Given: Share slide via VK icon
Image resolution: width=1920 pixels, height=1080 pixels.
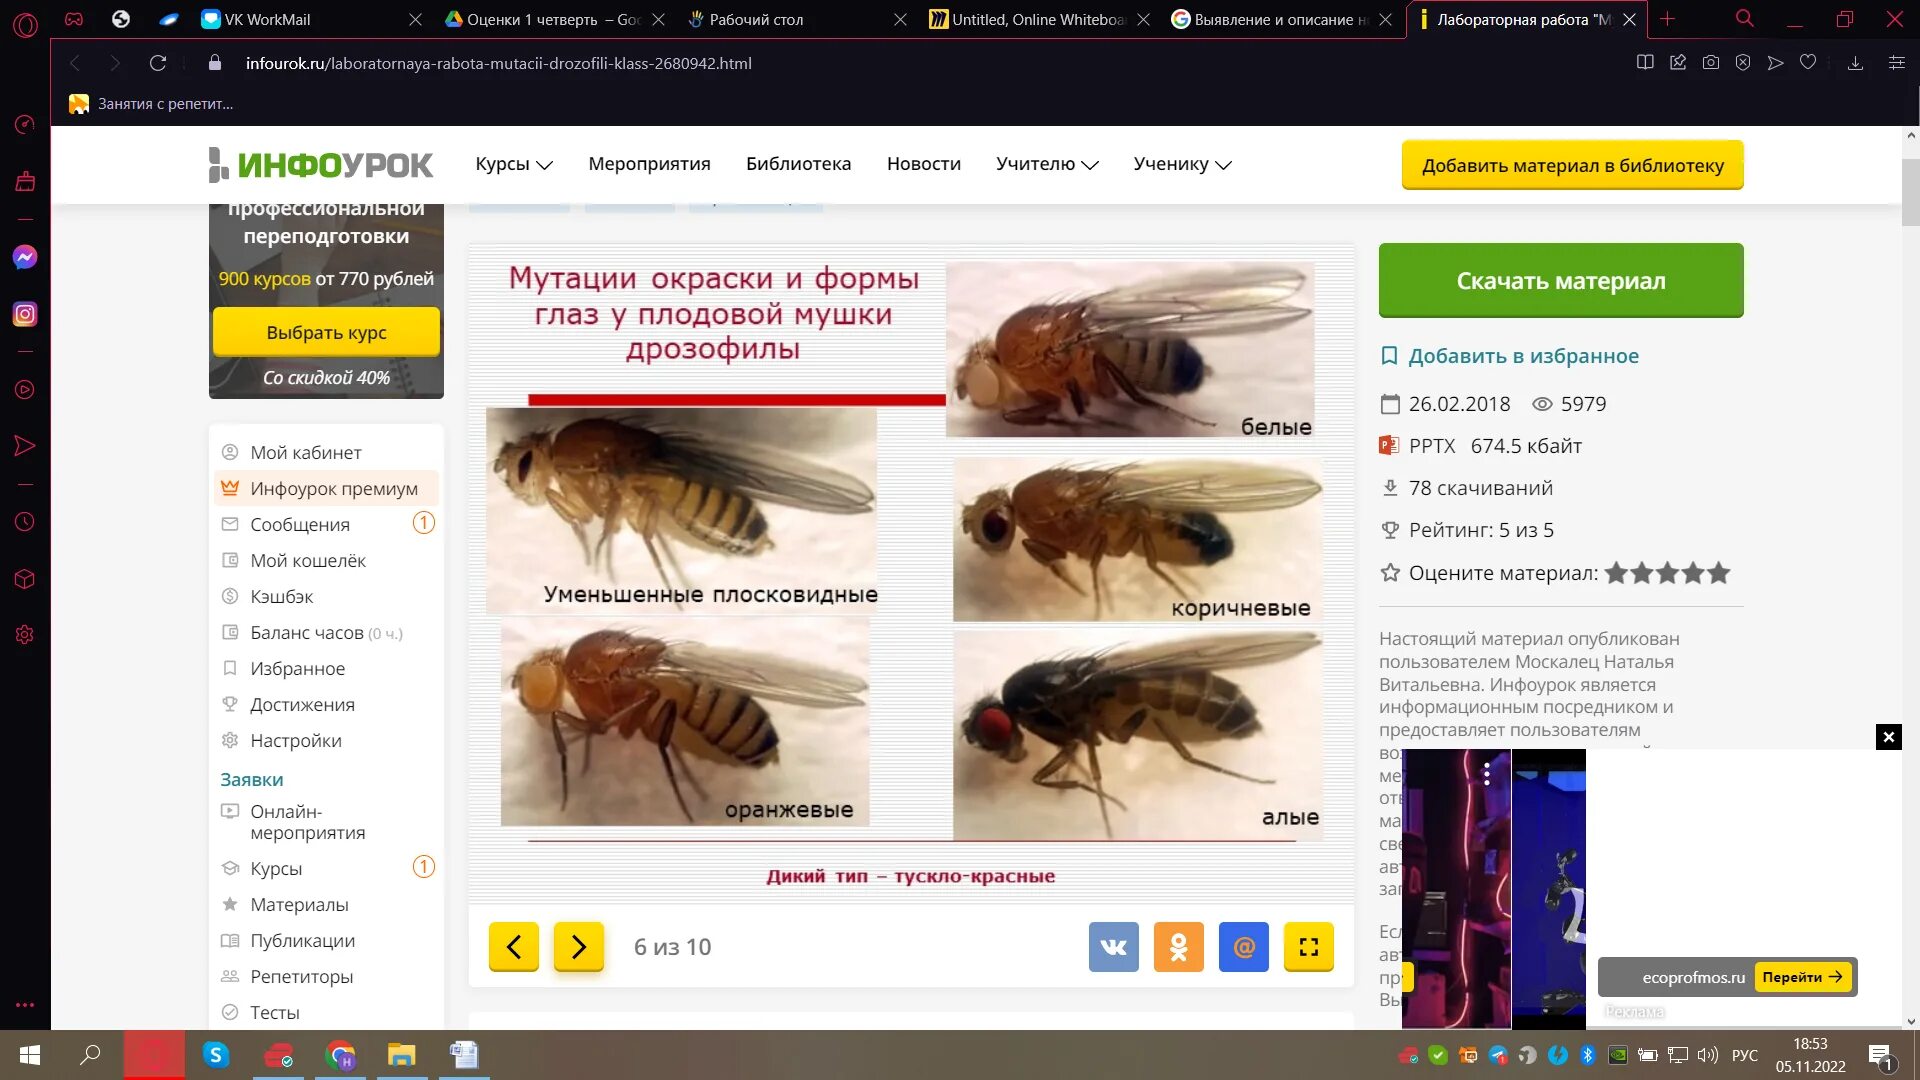Looking at the screenshot, I should tap(1113, 946).
